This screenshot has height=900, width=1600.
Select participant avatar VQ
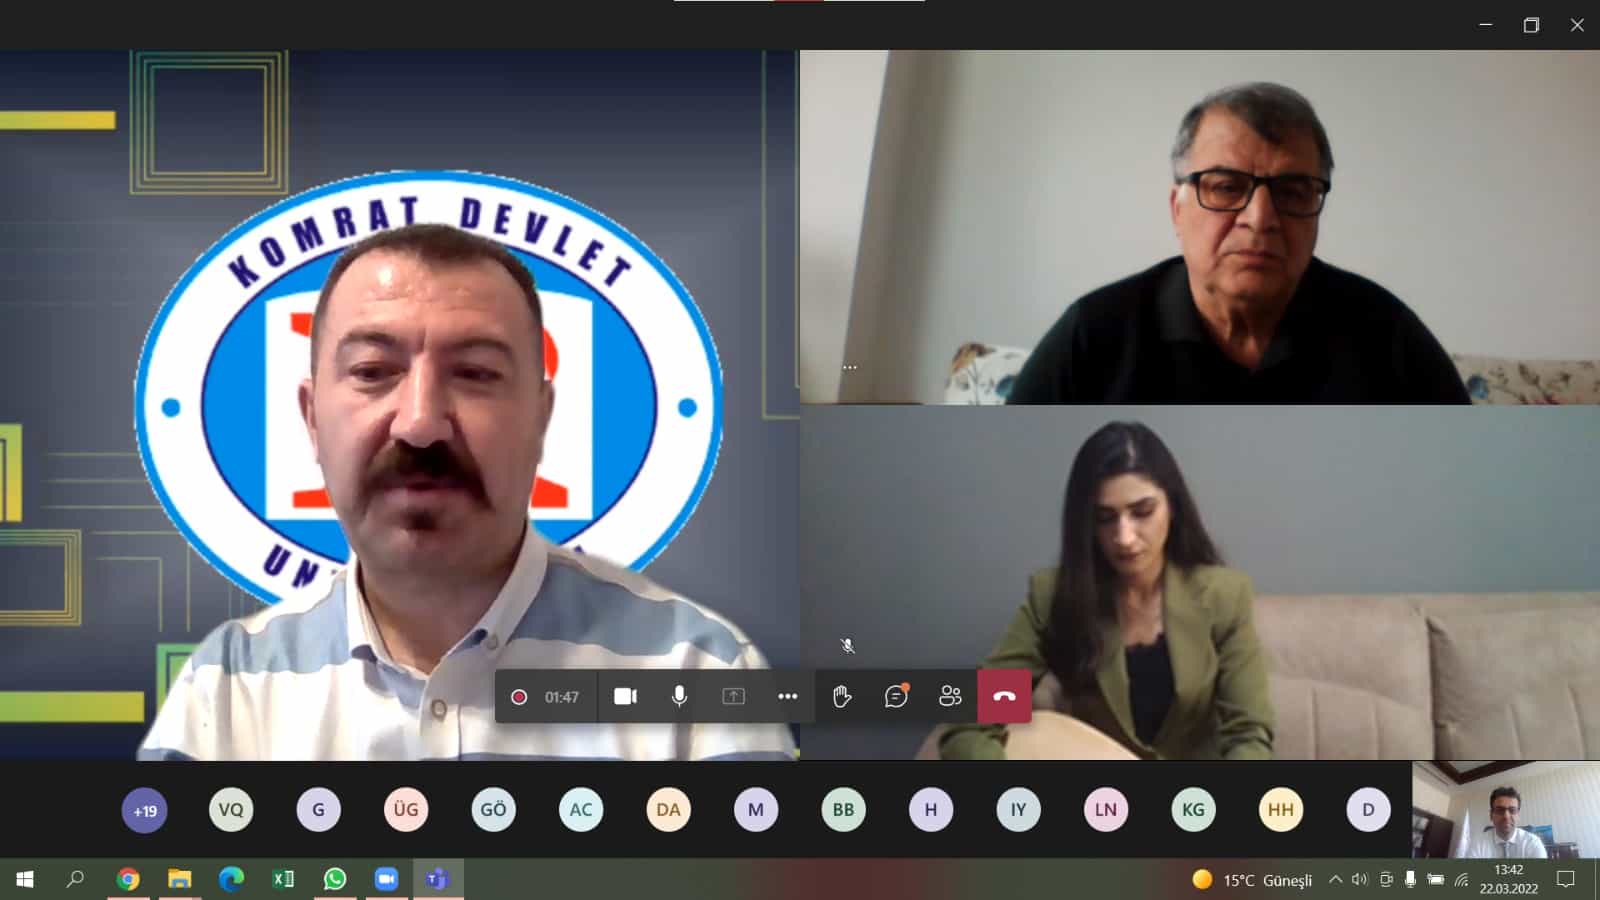tap(231, 810)
